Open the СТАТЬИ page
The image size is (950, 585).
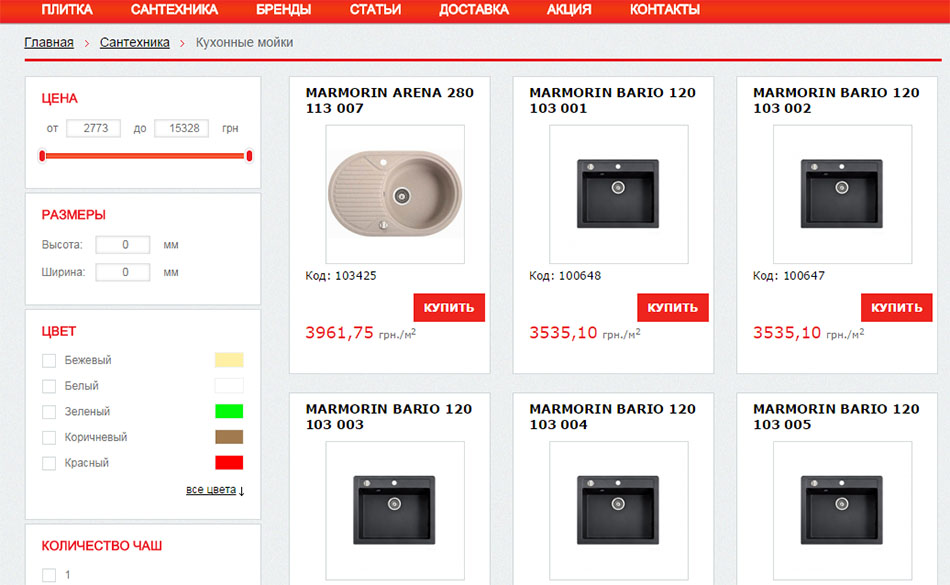click(375, 10)
